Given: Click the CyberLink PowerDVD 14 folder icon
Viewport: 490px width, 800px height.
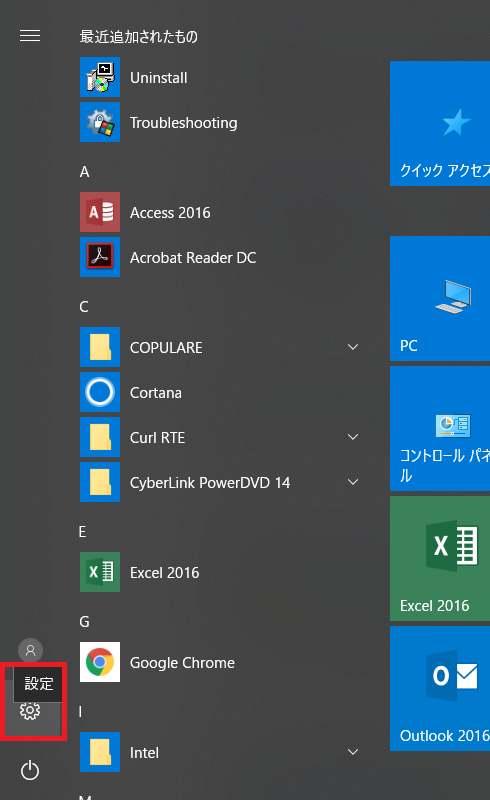Looking at the screenshot, I should pos(100,482).
